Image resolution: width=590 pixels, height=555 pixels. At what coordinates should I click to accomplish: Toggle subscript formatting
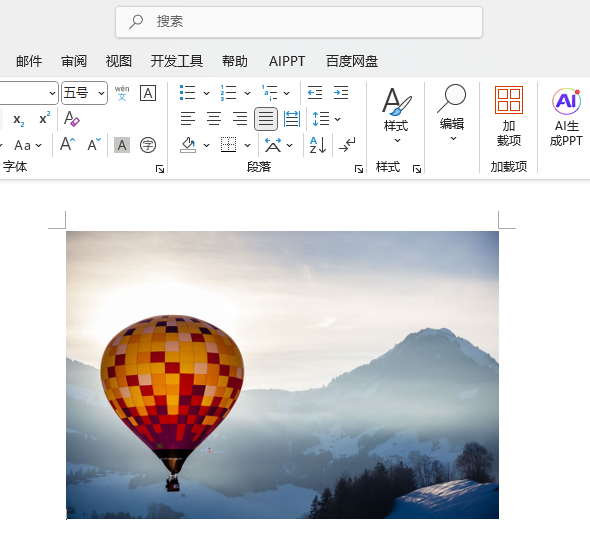pyautogui.click(x=18, y=119)
